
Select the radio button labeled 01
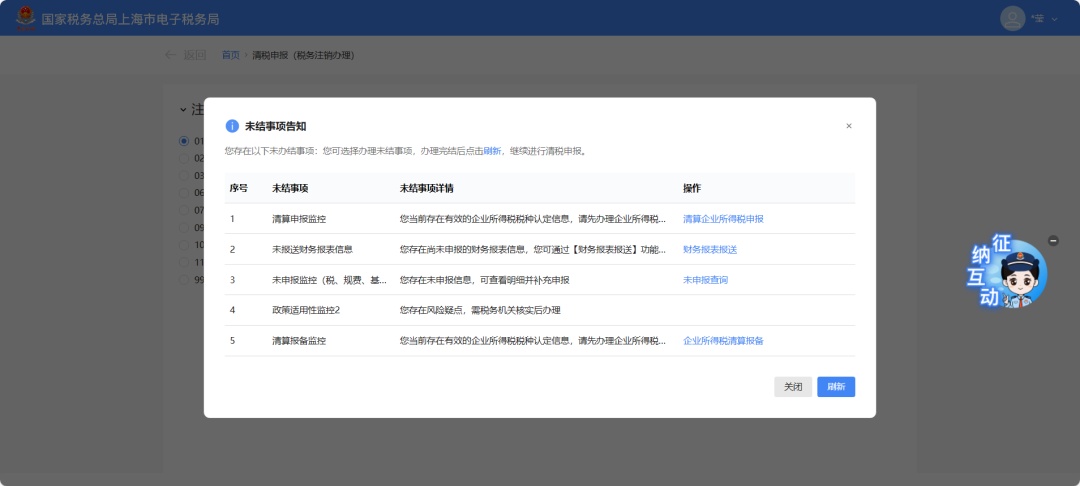[184, 141]
